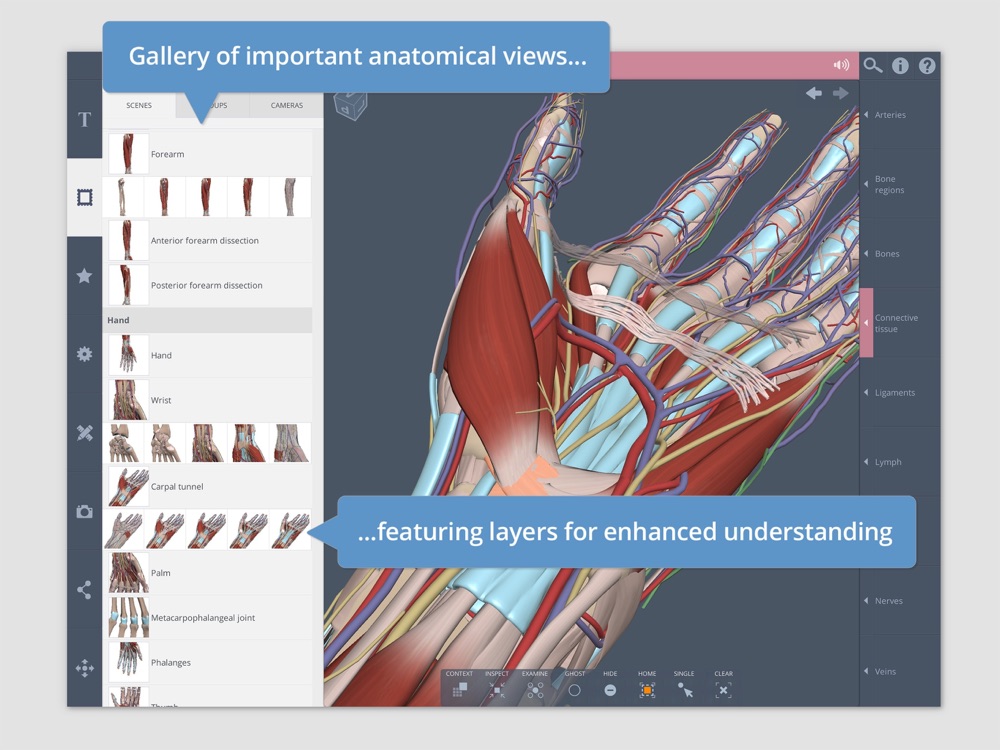
Task: Open favorites star in the sidebar
Action: 84,276
